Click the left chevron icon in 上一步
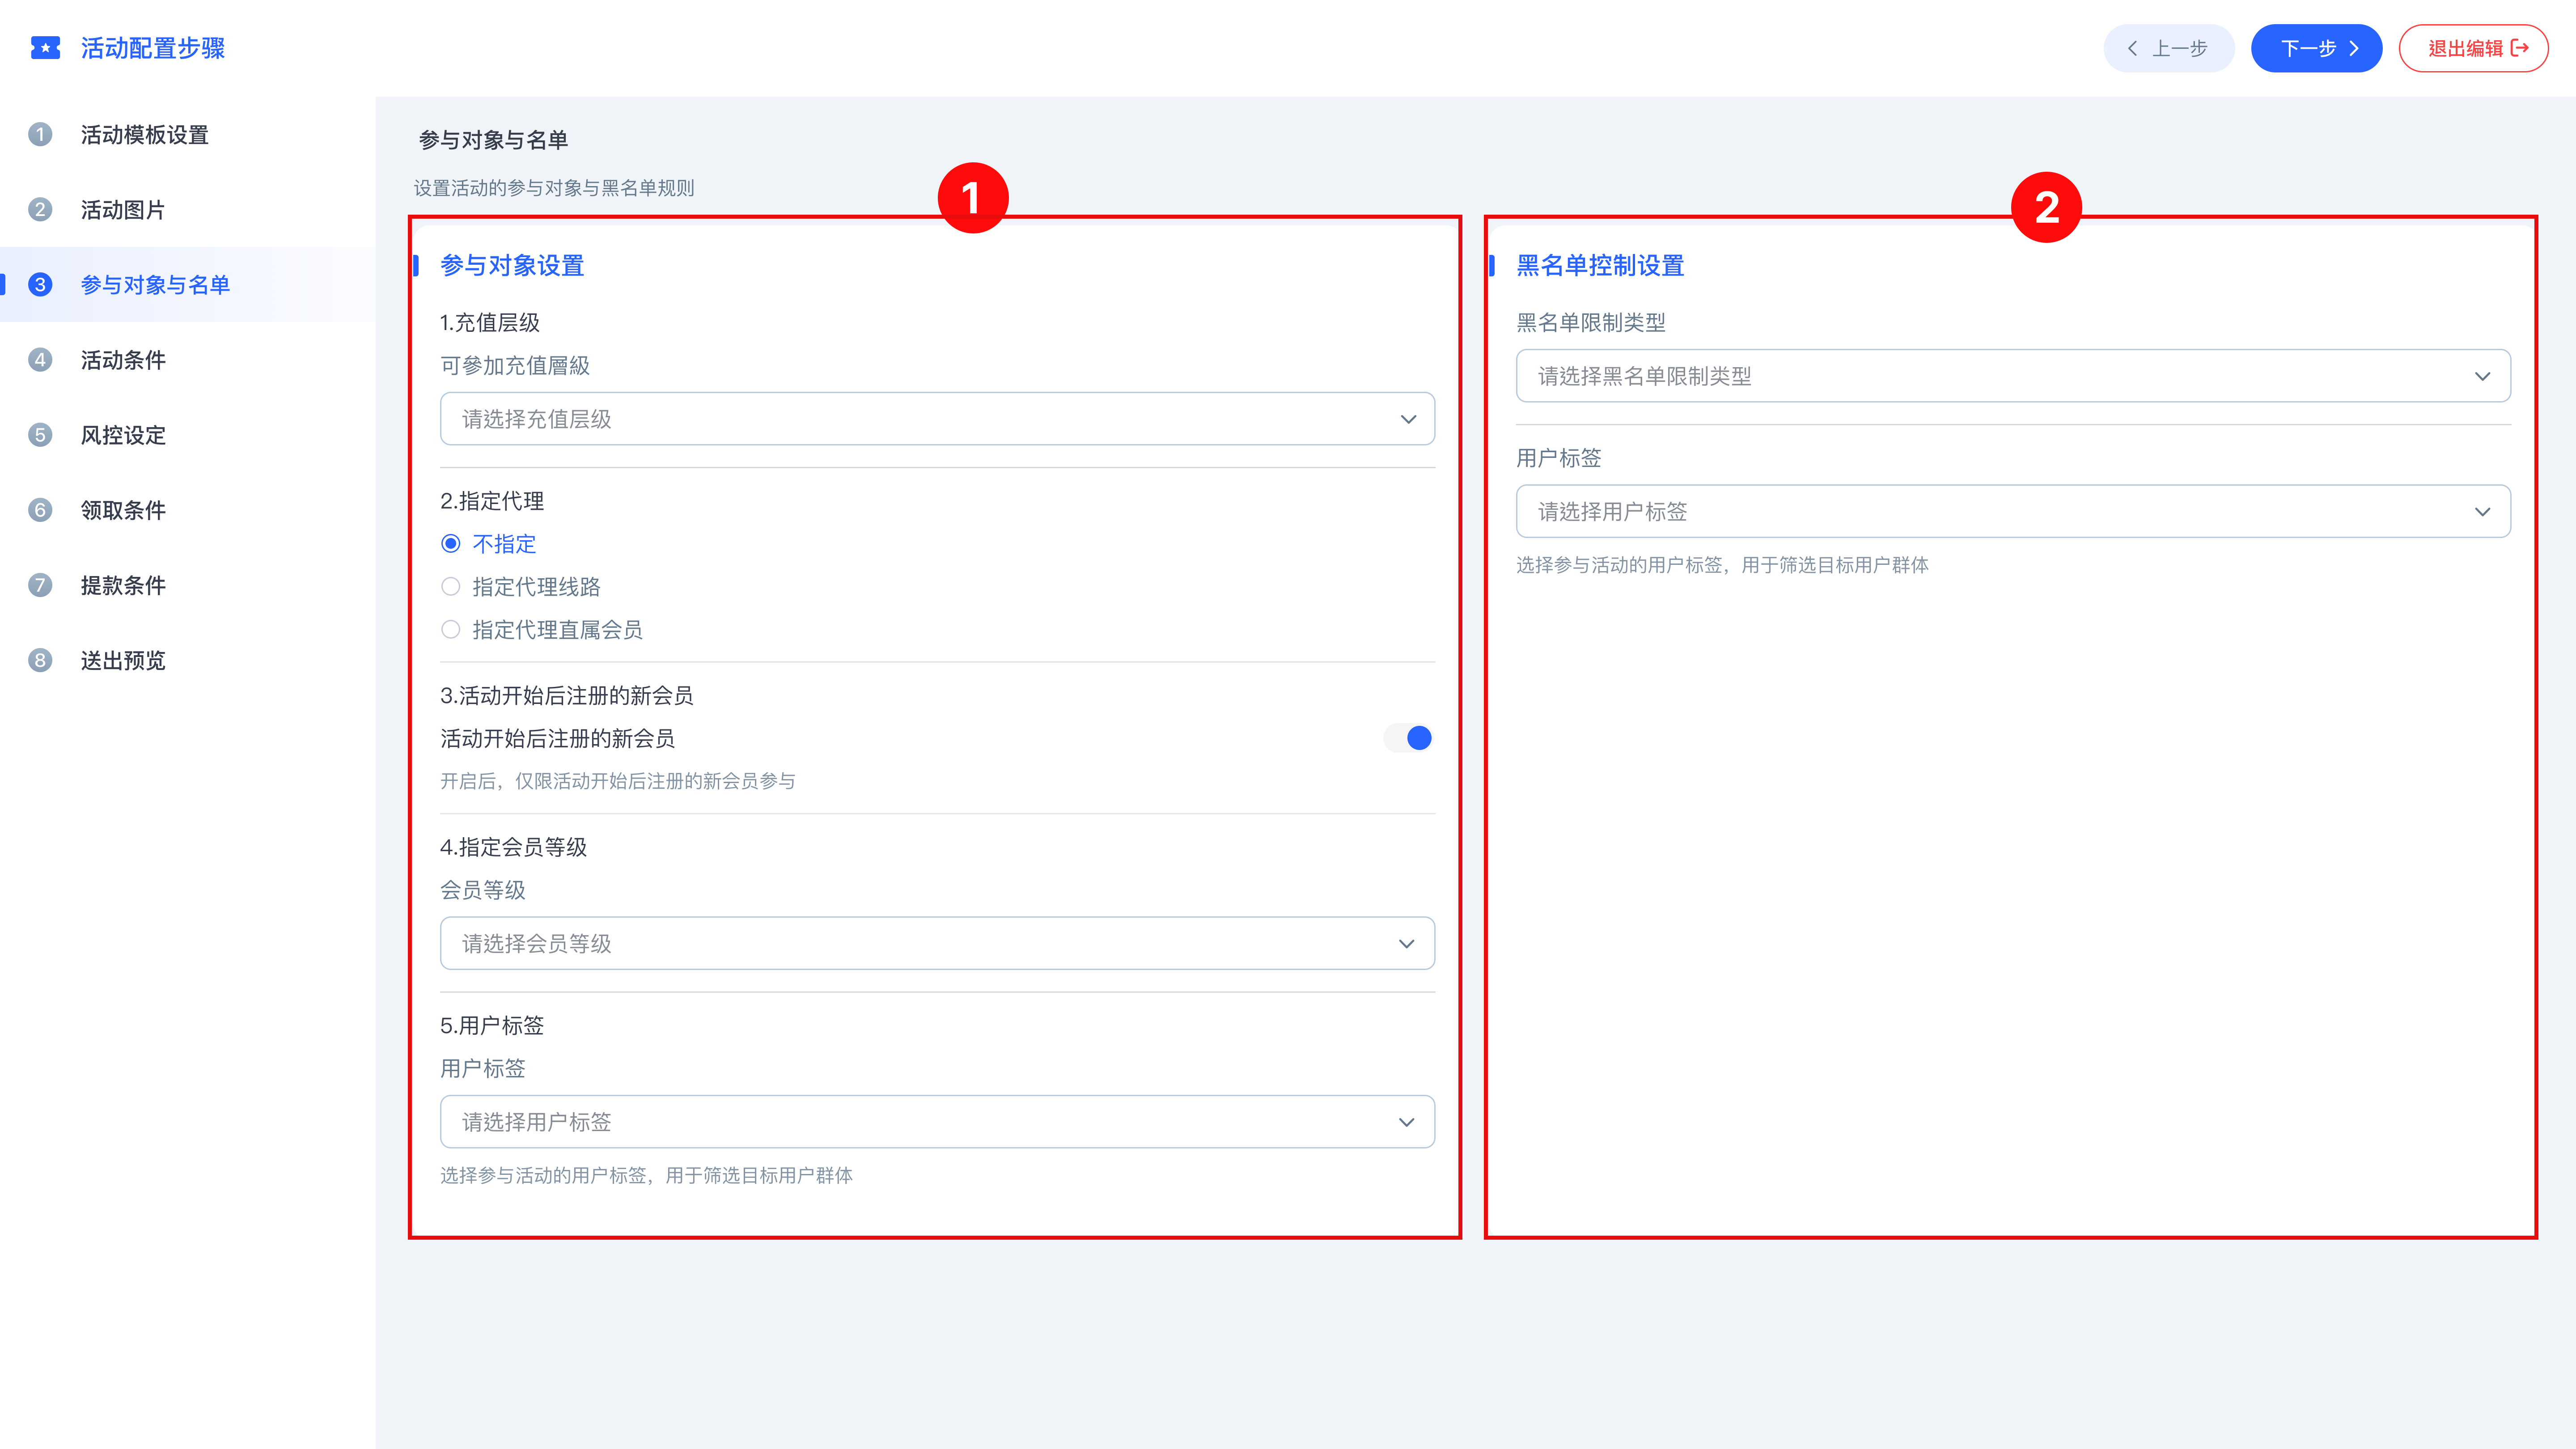This screenshot has width=2576, height=1449. [2132, 48]
